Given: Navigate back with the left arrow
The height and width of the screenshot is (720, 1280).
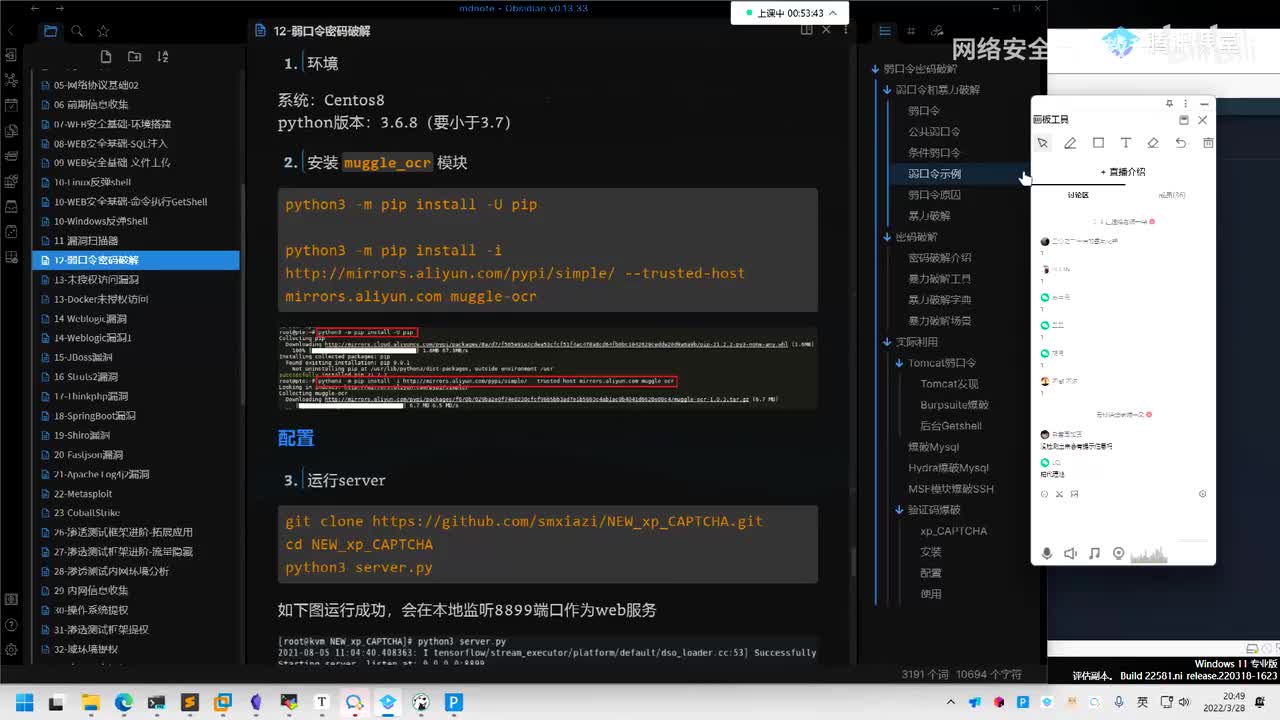Looking at the screenshot, I should (36, 8).
